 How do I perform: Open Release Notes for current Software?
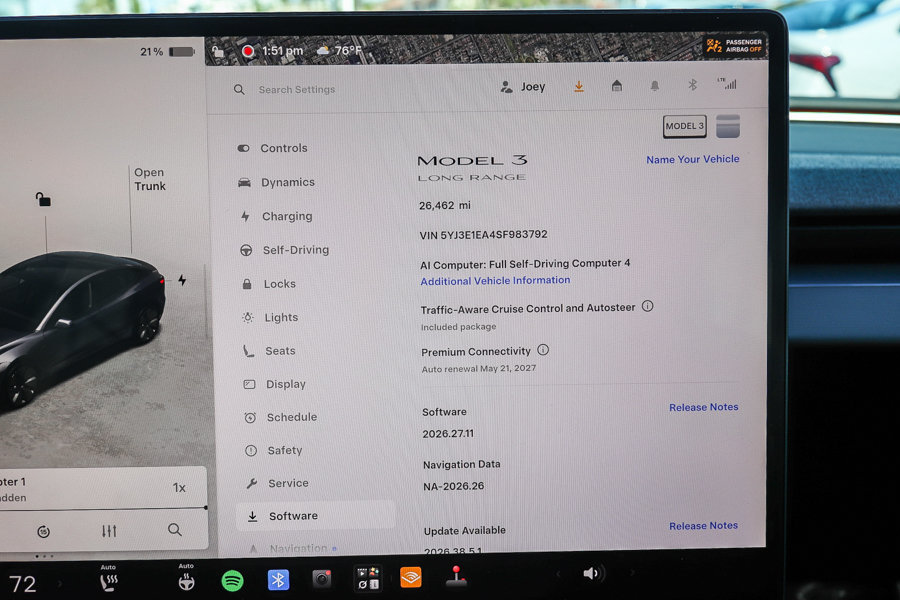pos(704,407)
